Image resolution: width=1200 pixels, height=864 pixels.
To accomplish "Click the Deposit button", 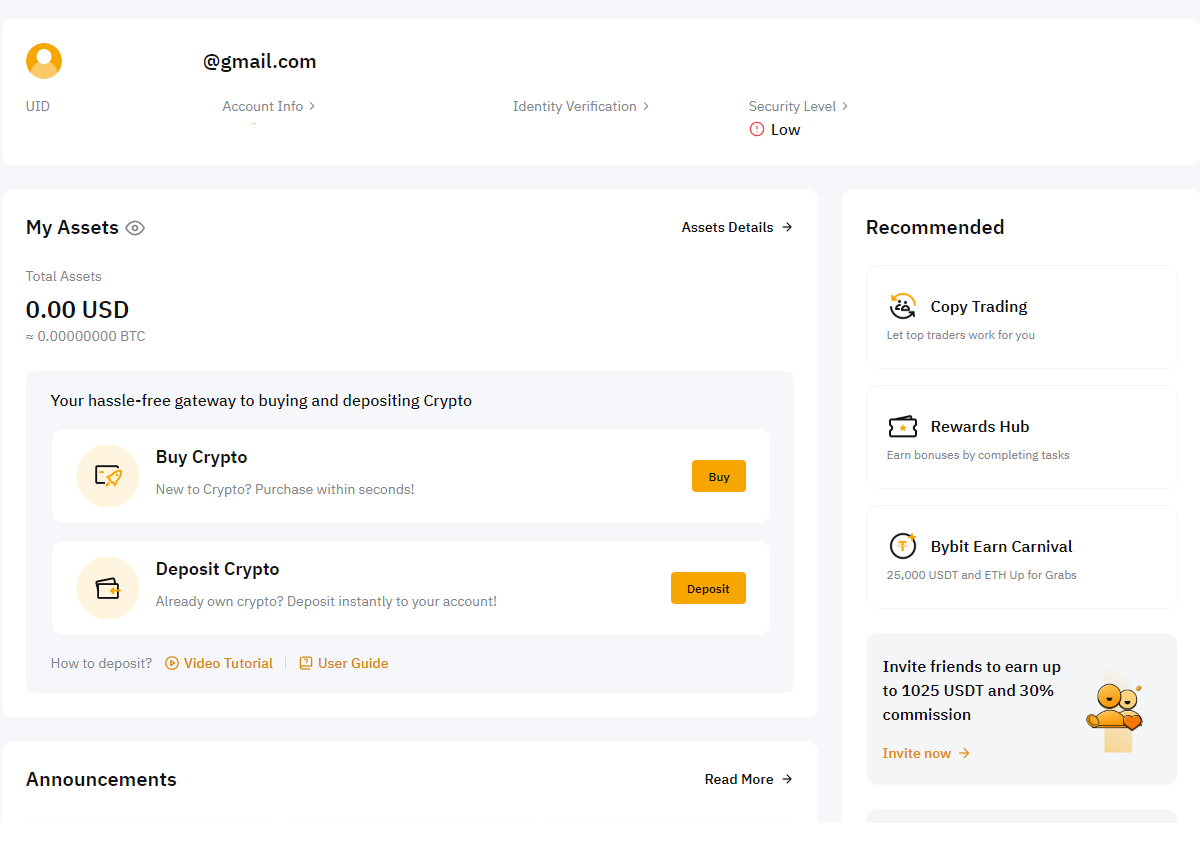I will tap(708, 588).
